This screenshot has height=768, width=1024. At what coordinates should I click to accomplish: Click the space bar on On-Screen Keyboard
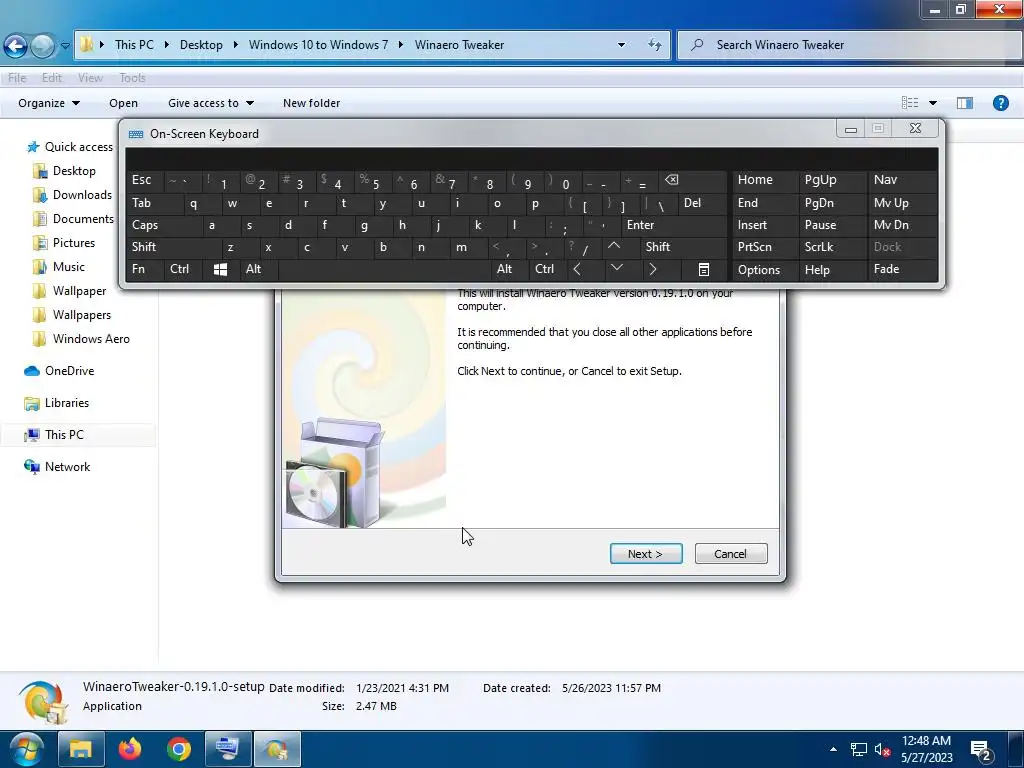(385, 269)
